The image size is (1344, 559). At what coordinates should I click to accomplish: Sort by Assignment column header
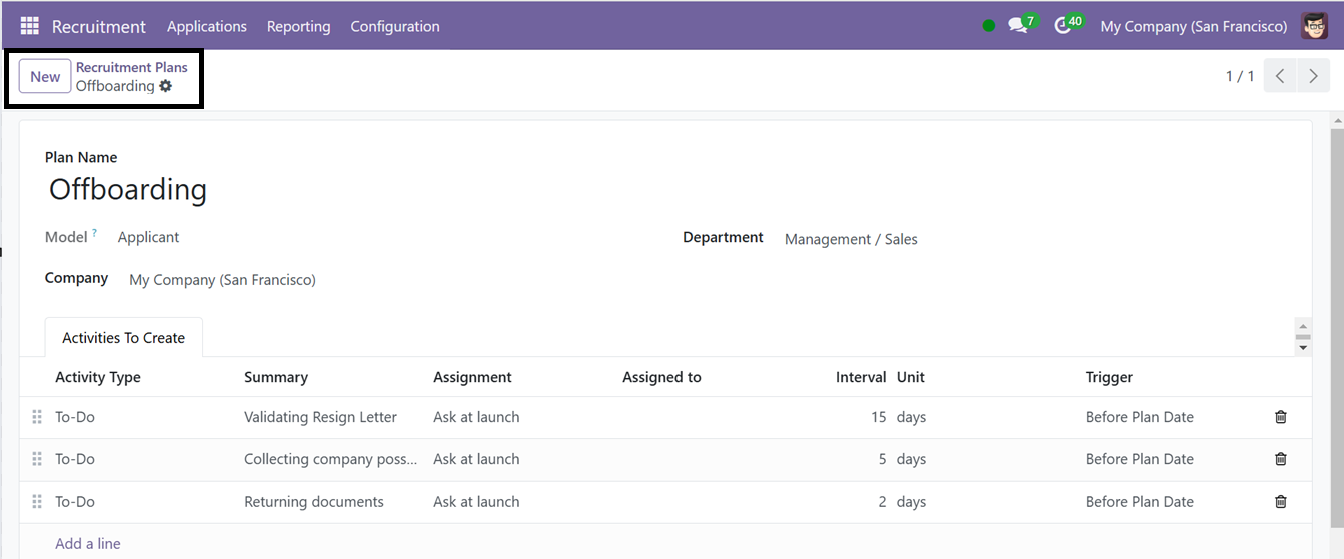coord(472,377)
